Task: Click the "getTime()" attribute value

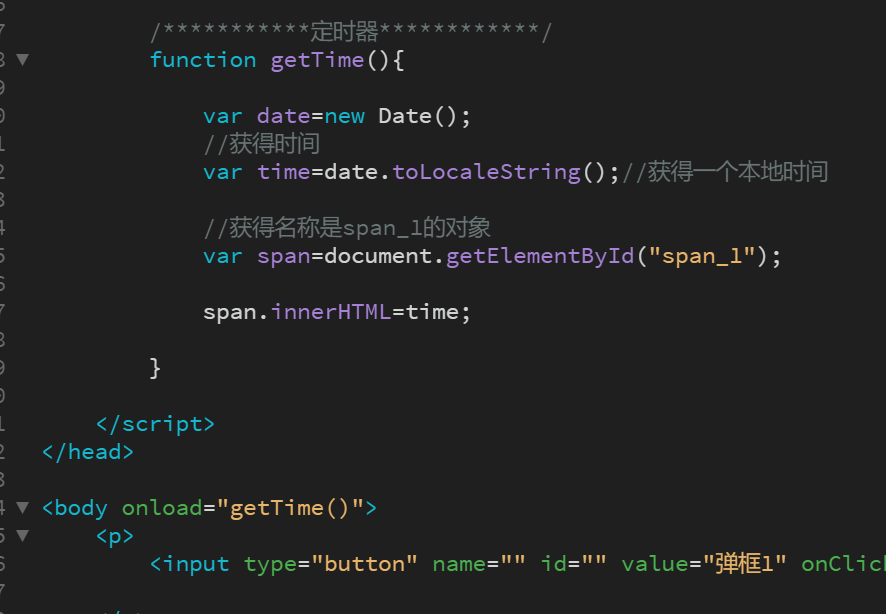Action: [290, 508]
